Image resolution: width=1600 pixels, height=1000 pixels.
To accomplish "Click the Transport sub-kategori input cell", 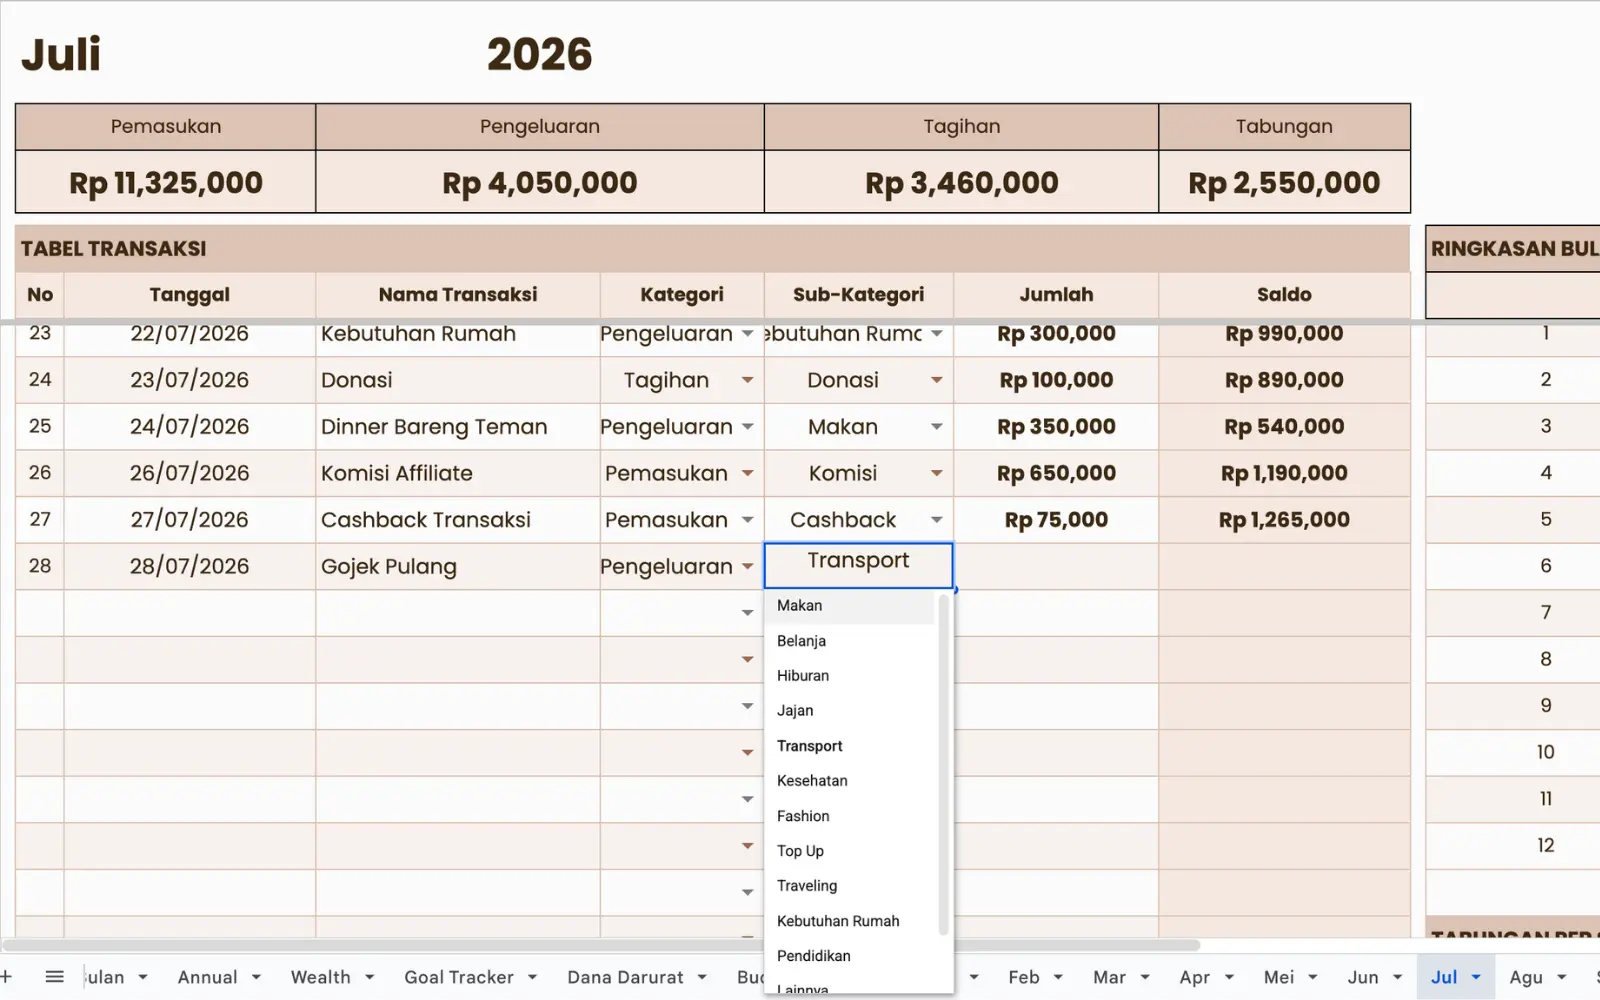I will tap(858, 566).
